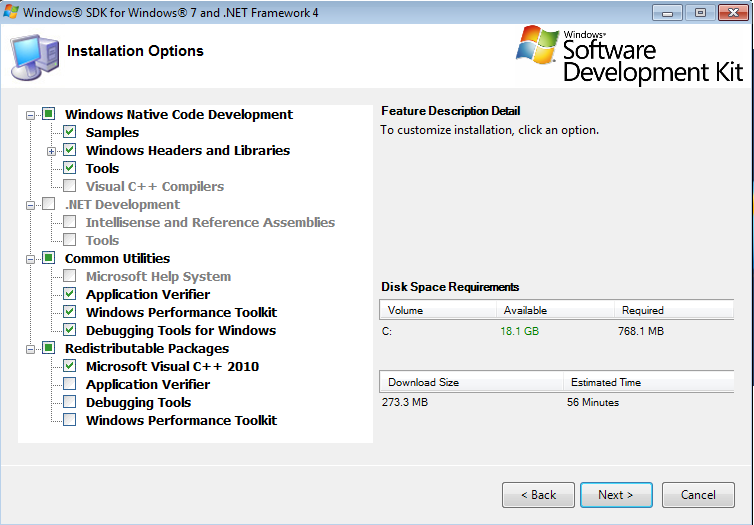The height and width of the screenshot is (525, 754).
Task: Collapse the .NET Development node
Action: pos(30,205)
